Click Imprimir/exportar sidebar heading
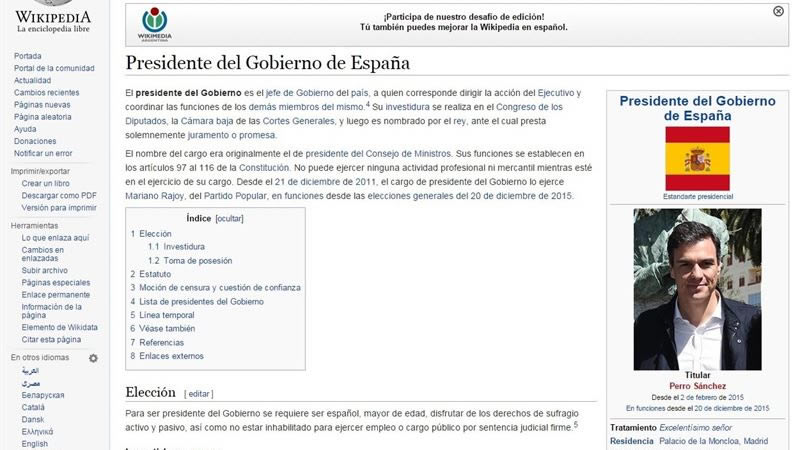 tap(40, 171)
